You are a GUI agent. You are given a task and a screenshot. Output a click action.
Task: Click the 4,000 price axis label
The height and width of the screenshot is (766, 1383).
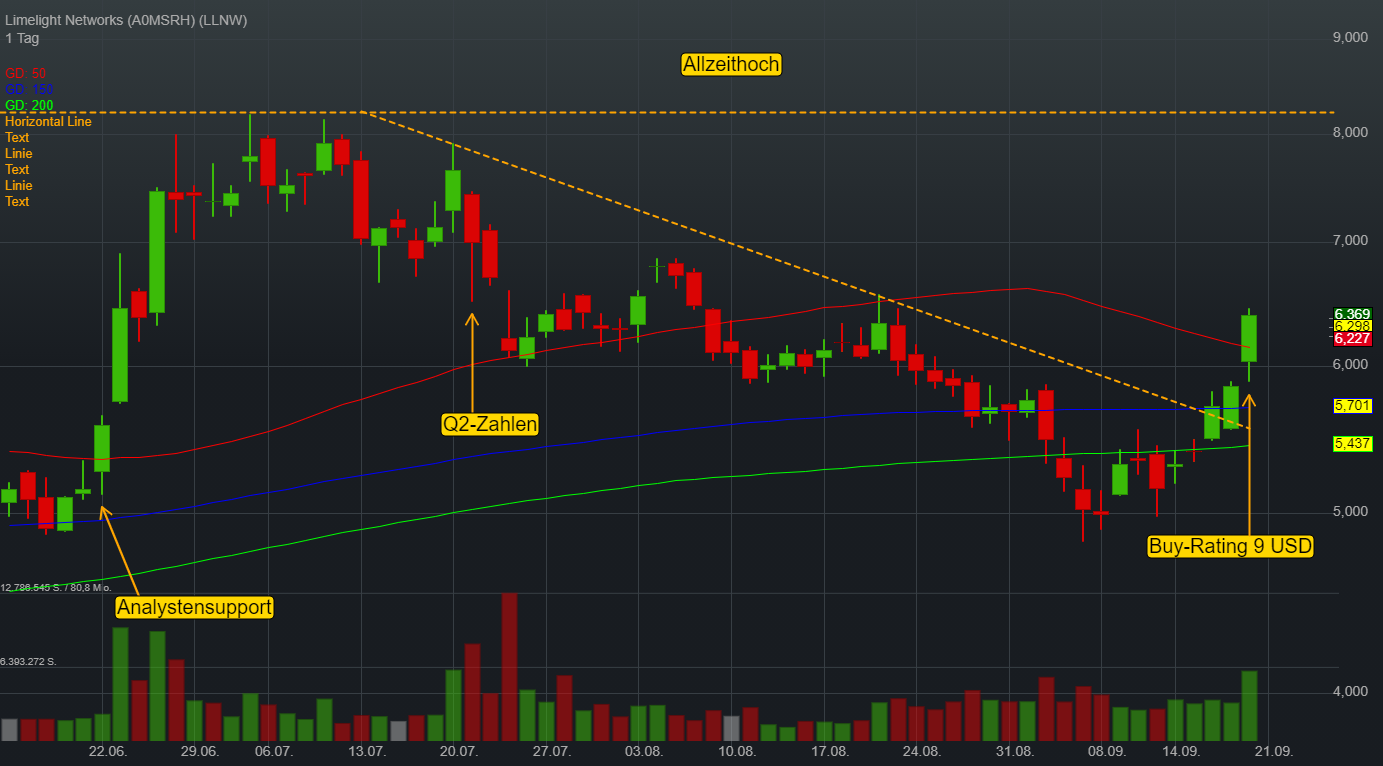1350,692
